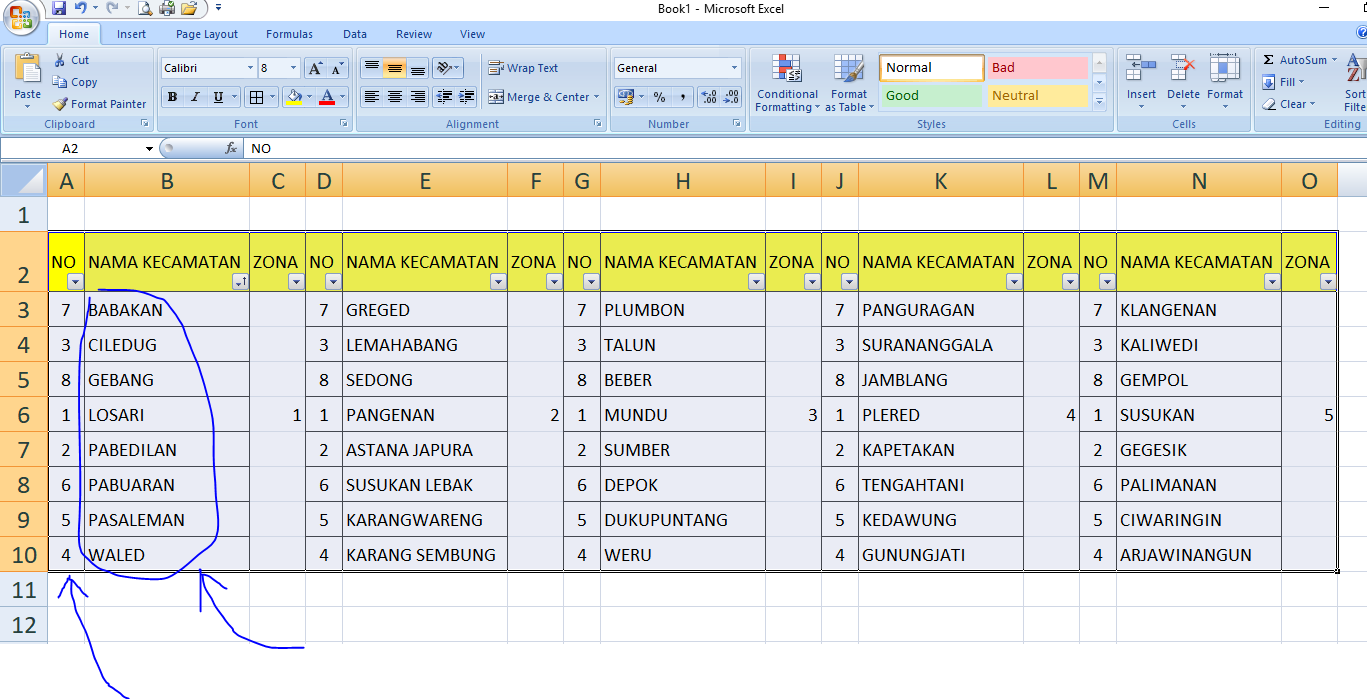
Task: Click the text Orientation icon
Action: 447,68
